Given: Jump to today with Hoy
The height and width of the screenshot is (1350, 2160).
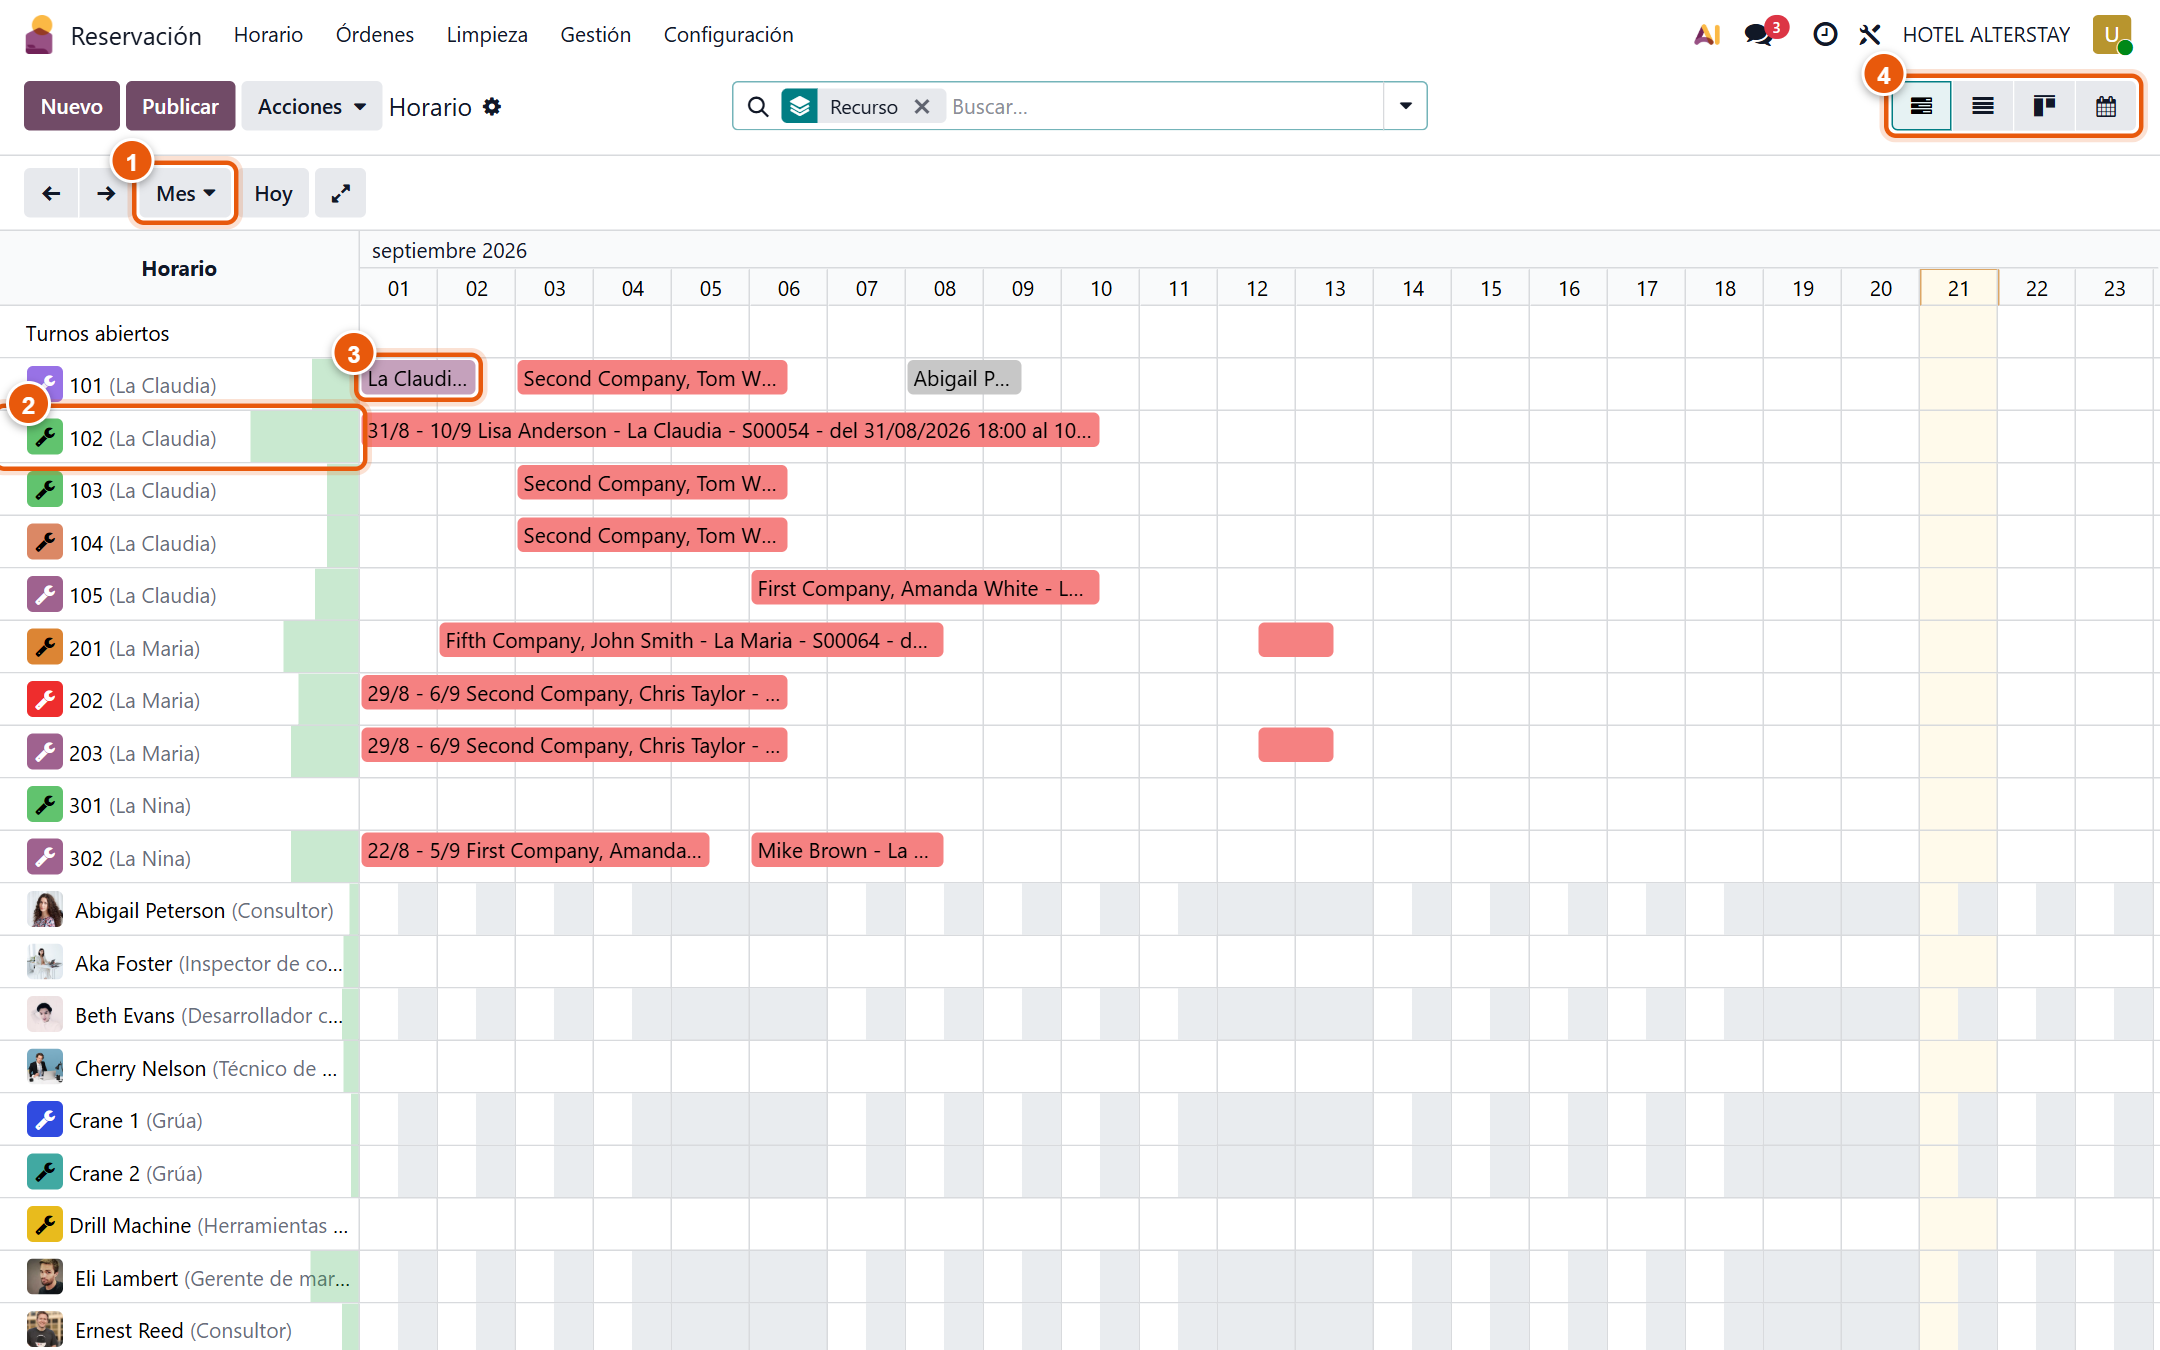Looking at the screenshot, I should tap(273, 193).
